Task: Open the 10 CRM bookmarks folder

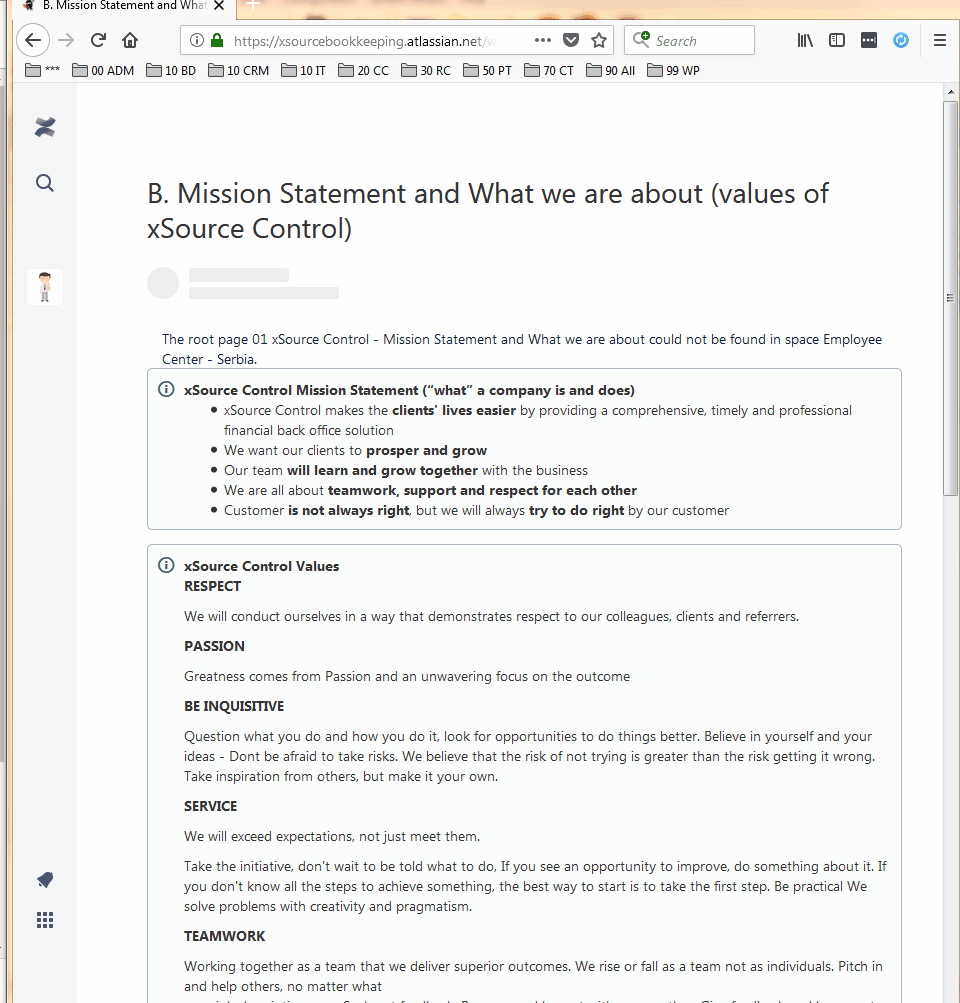Action: pyautogui.click(x=238, y=70)
